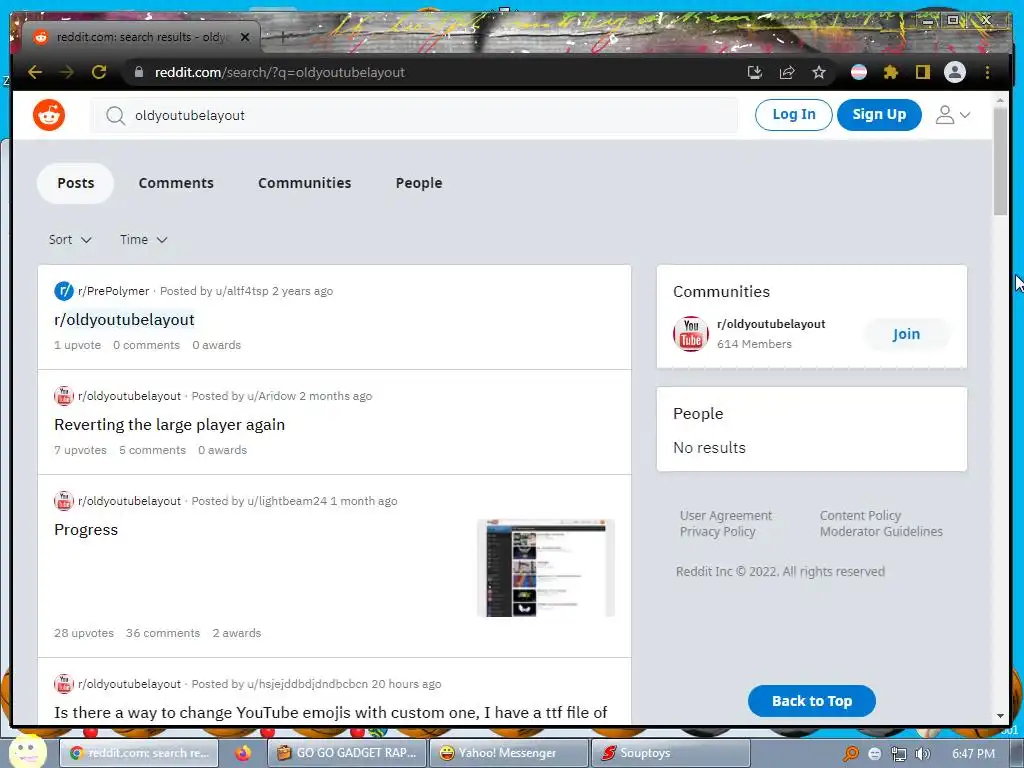Click the search magnifier tray icon
Screen dimensions: 1024x768
click(850, 754)
